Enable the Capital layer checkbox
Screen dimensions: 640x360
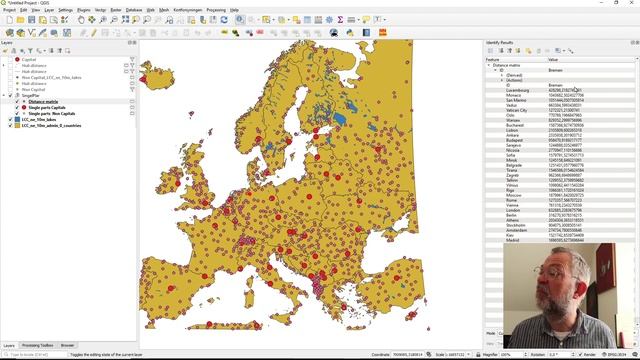pyautogui.click(x=11, y=60)
